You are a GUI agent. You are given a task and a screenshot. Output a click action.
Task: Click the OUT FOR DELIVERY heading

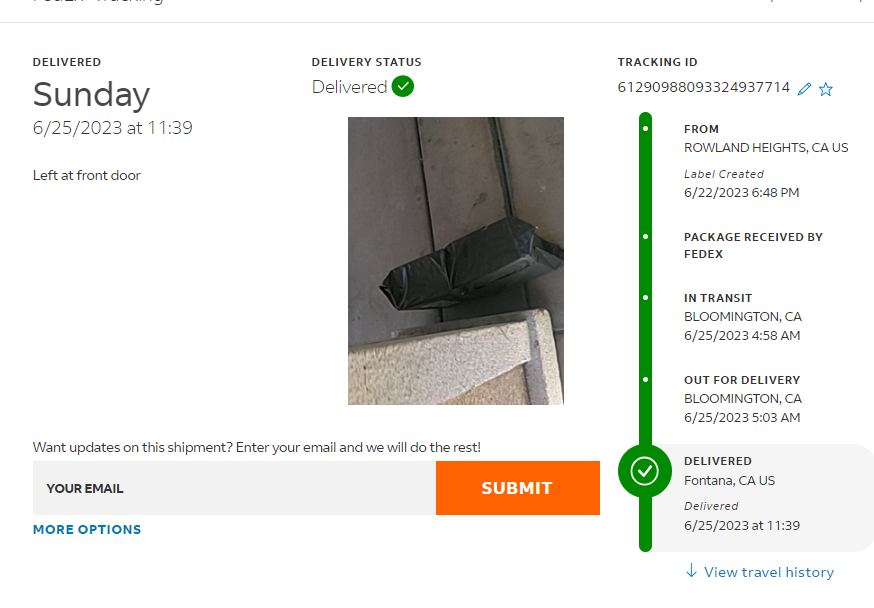[742, 380]
